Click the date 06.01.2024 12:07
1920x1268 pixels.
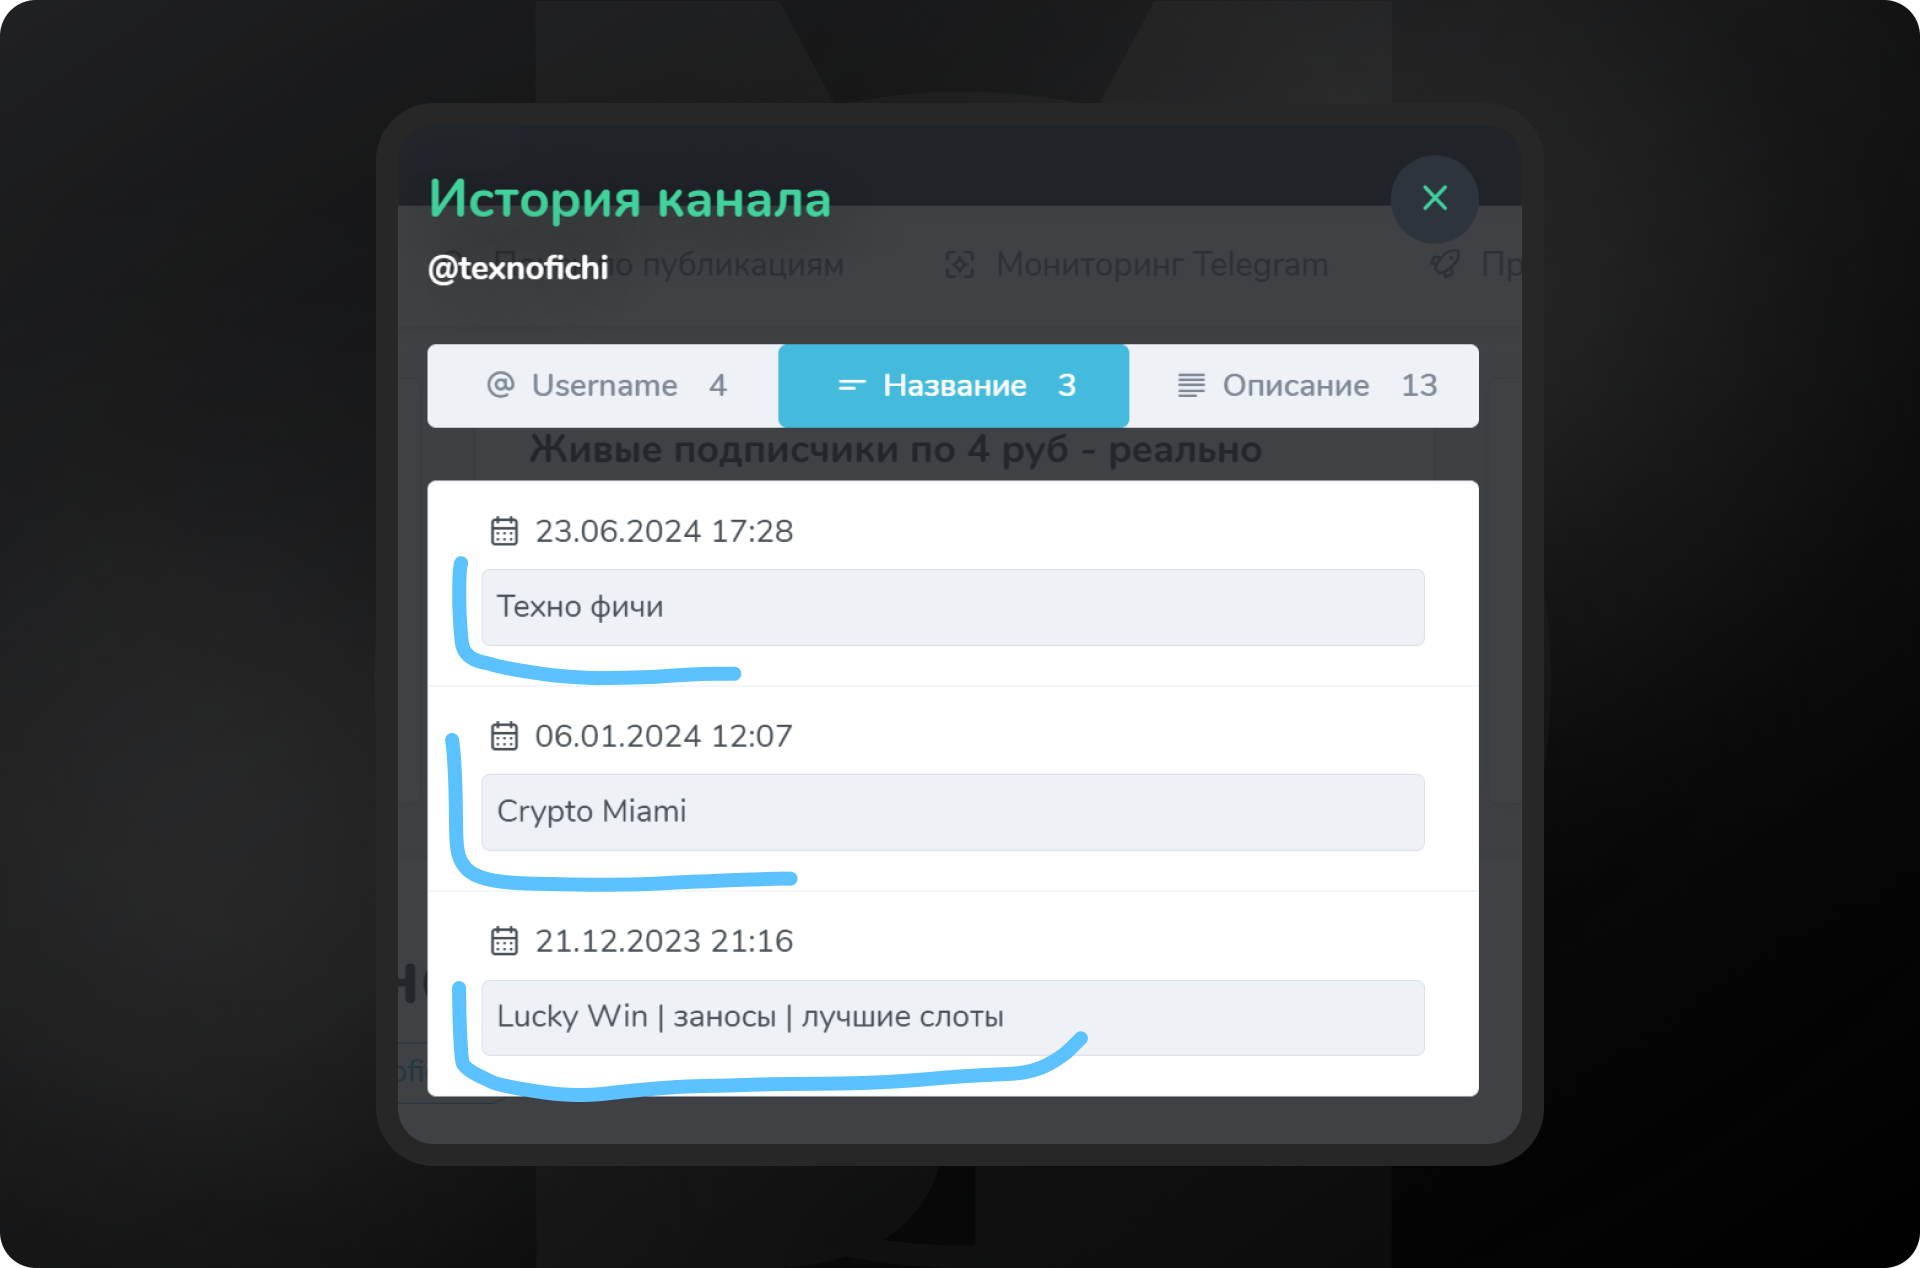(x=664, y=736)
